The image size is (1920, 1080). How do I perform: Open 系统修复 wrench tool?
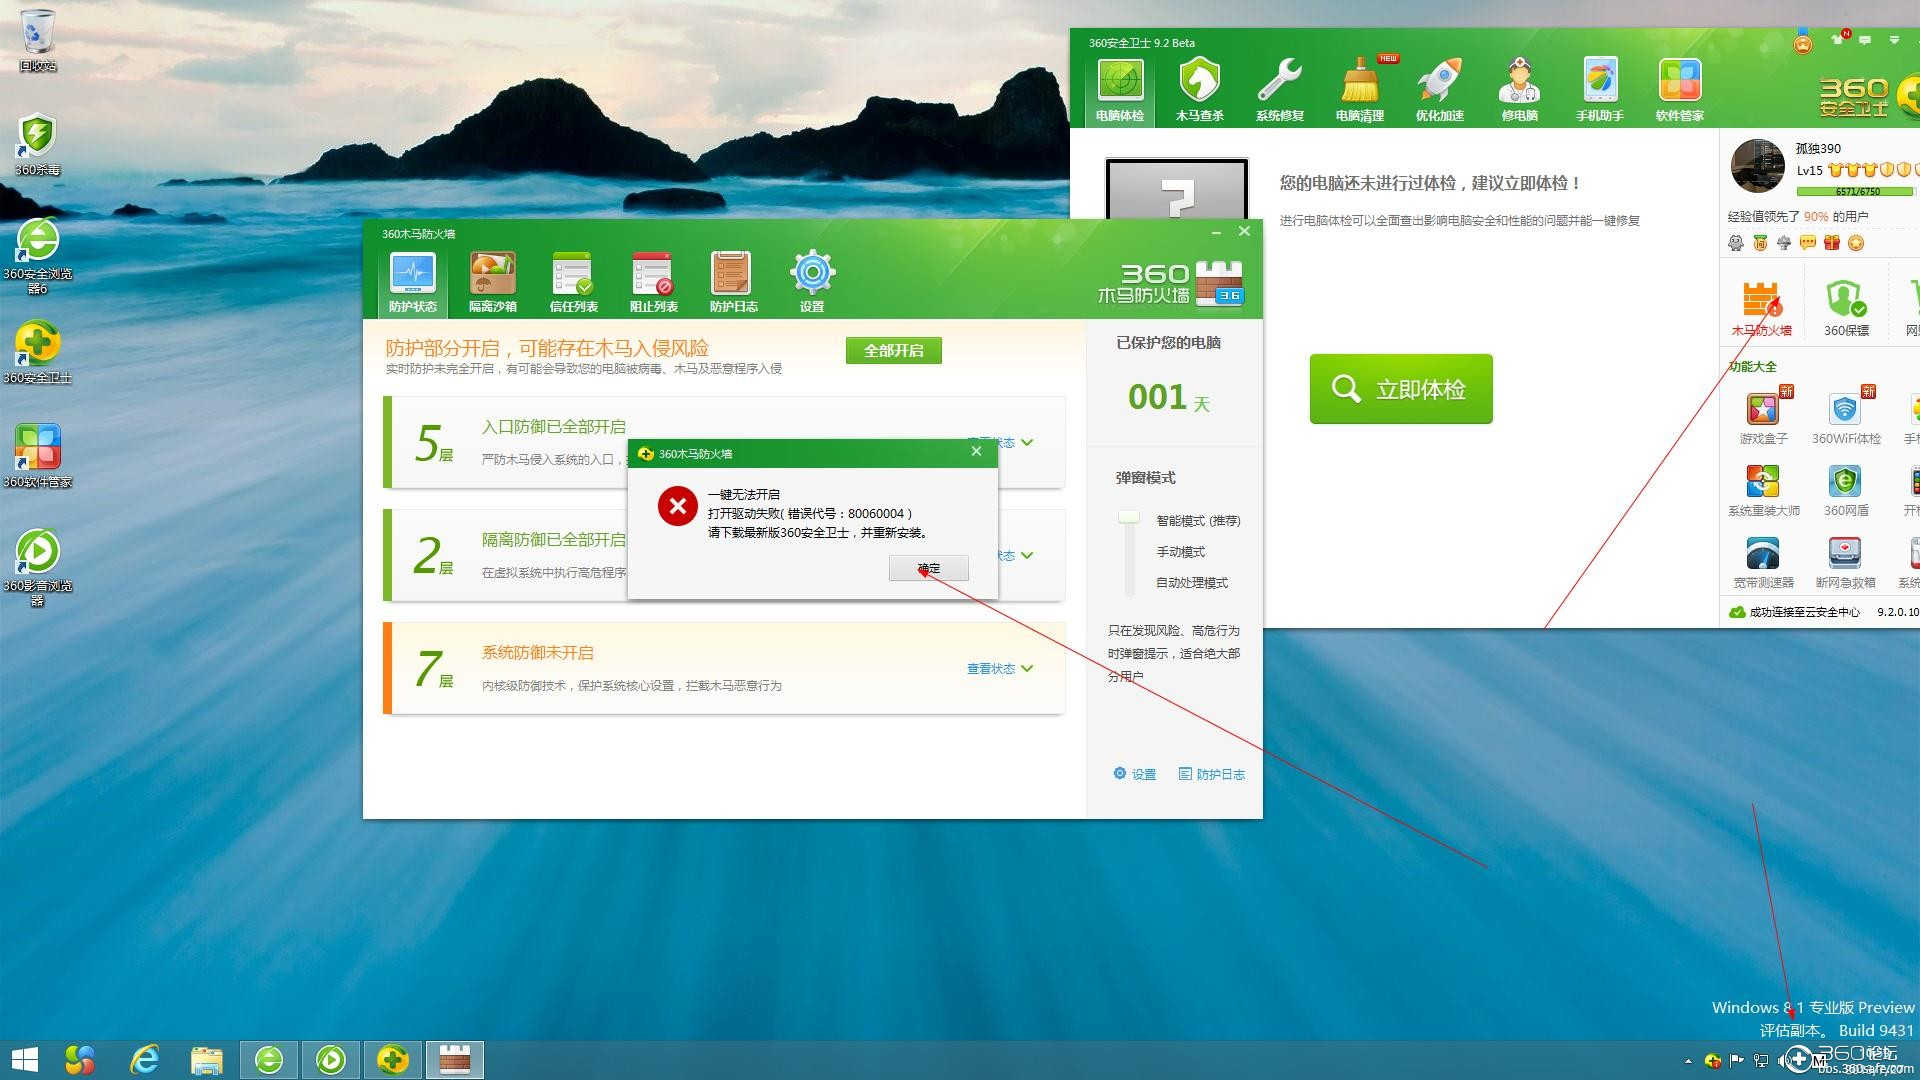[x=1279, y=90]
